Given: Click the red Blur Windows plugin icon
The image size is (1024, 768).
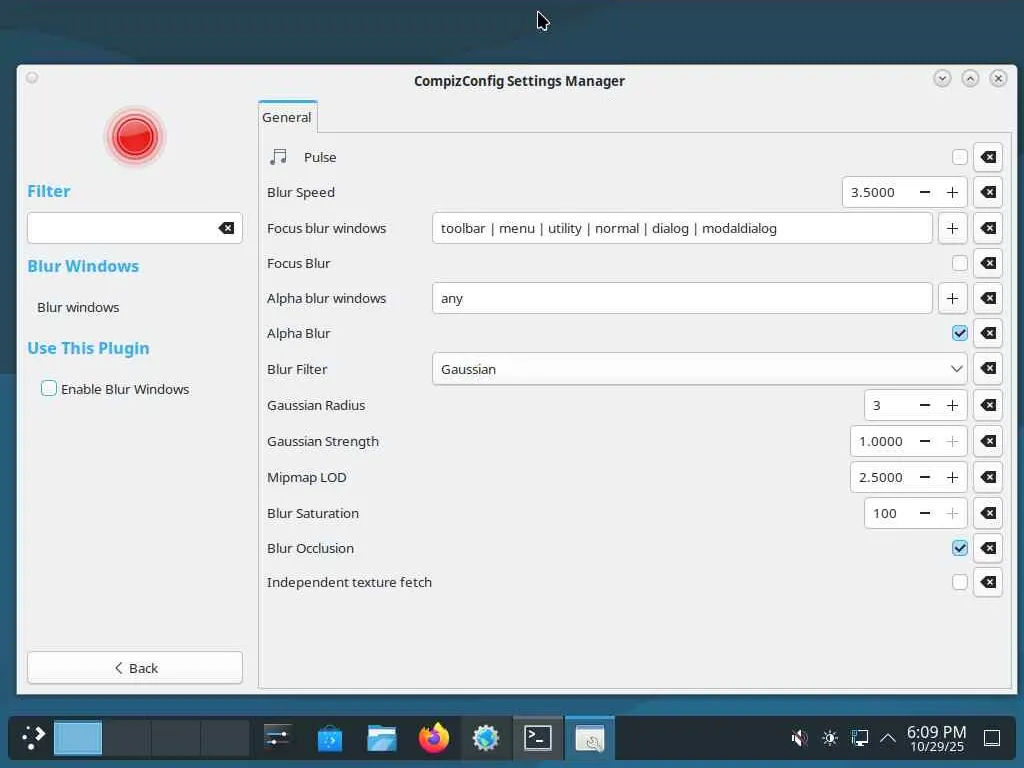Looking at the screenshot, I should (x=135, y=137).
